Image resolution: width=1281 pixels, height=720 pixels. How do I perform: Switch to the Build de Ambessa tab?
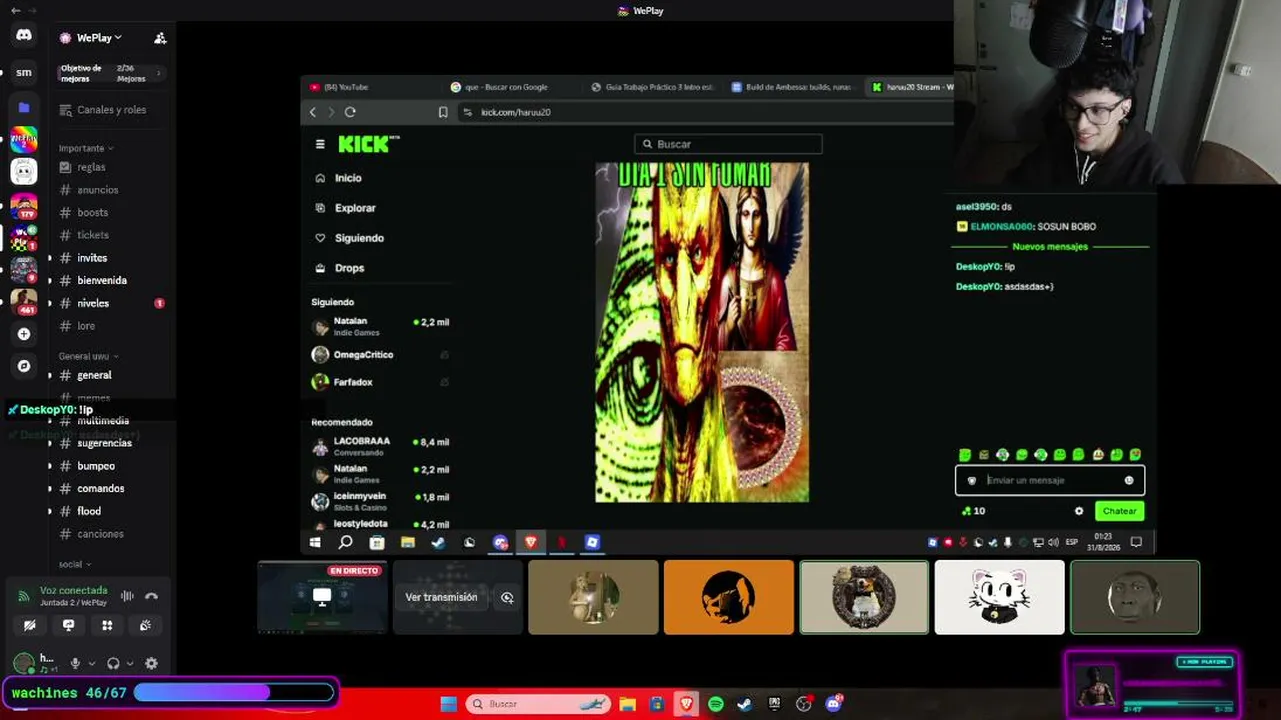click(x=792, y=87)
